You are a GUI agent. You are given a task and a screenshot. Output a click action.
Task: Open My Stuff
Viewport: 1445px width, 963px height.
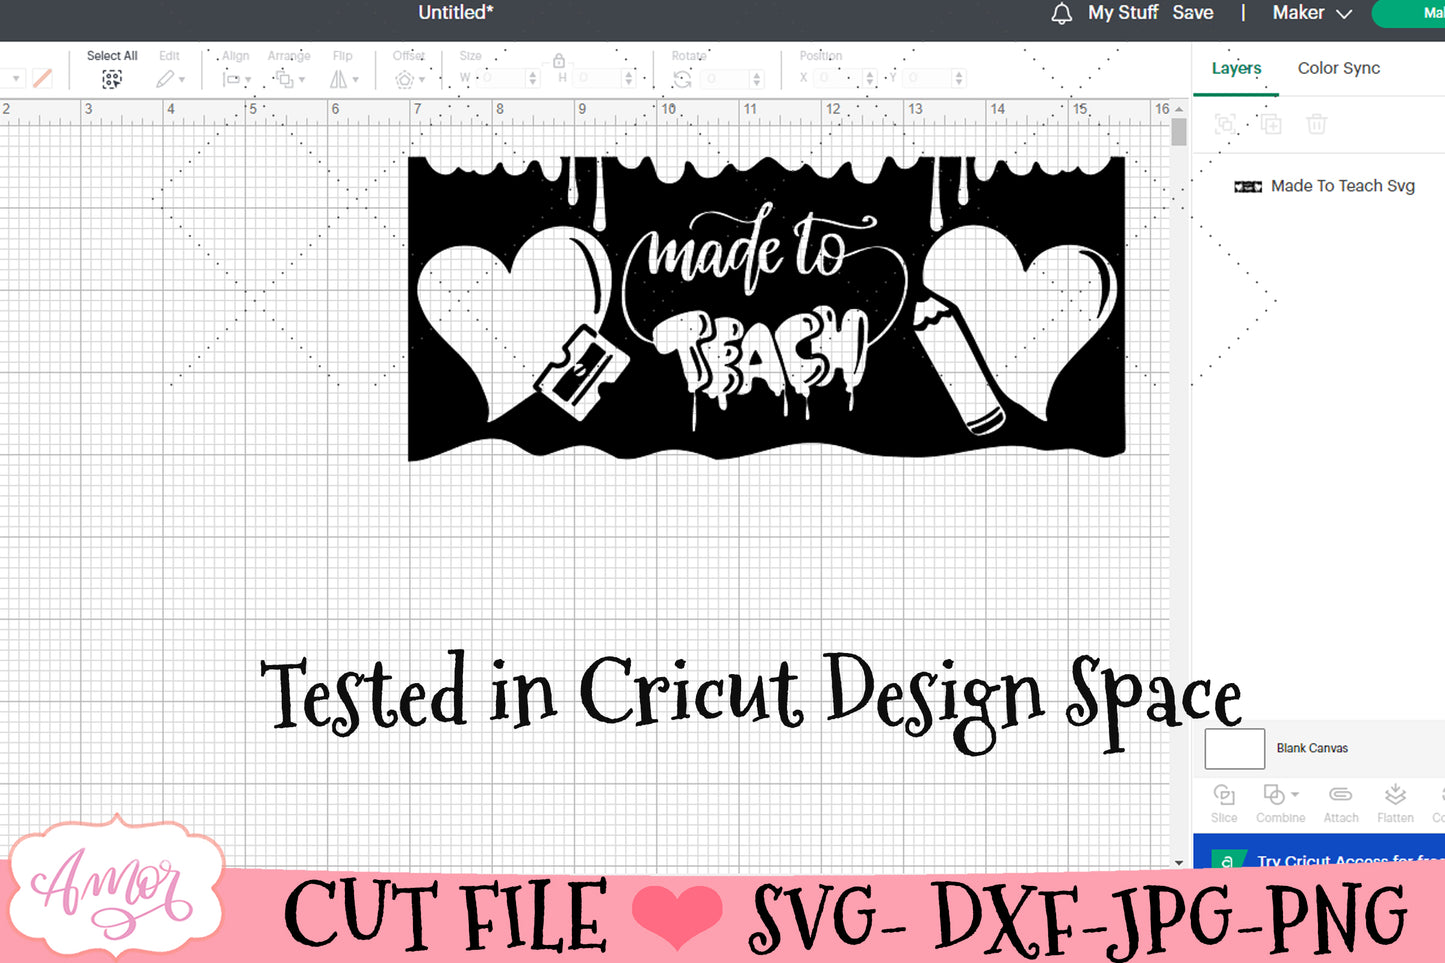click(x=1123, y=13)
